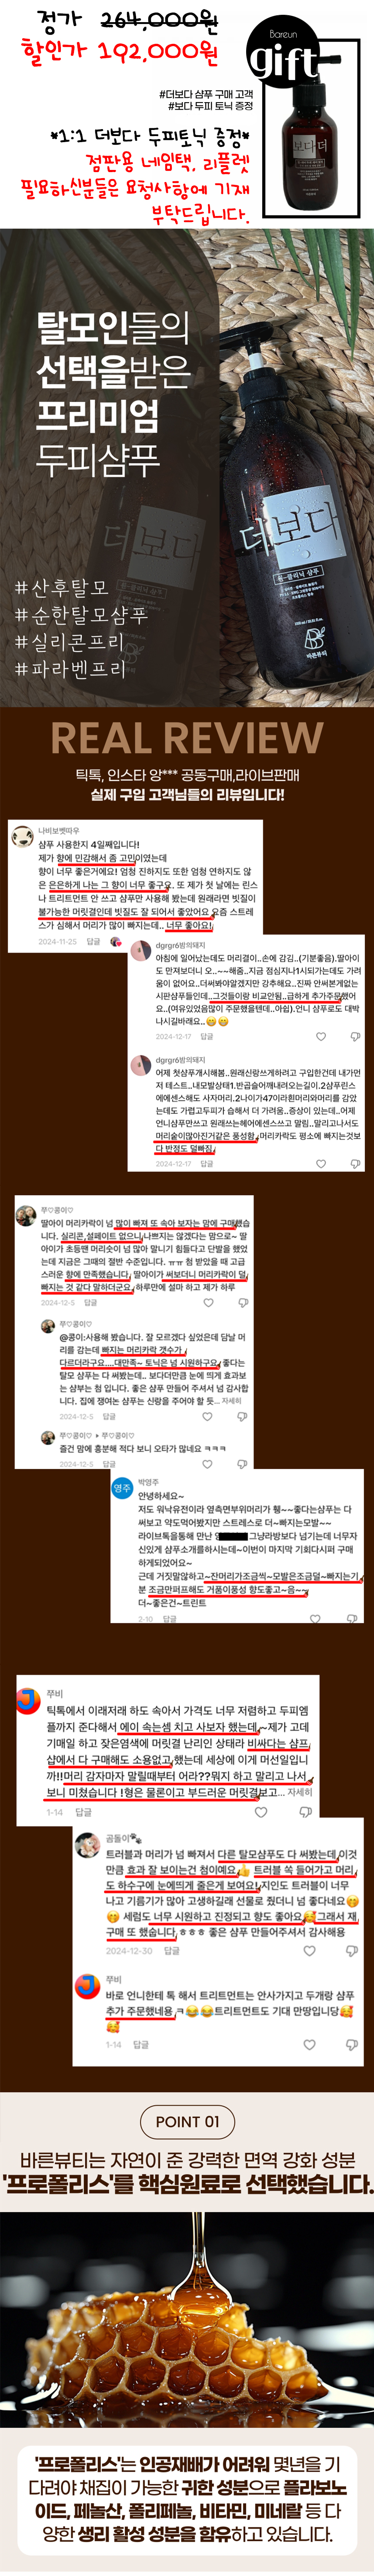Select the POINT 01 pill label
The image size is (374, 2576).
(x=187, y=2120)
